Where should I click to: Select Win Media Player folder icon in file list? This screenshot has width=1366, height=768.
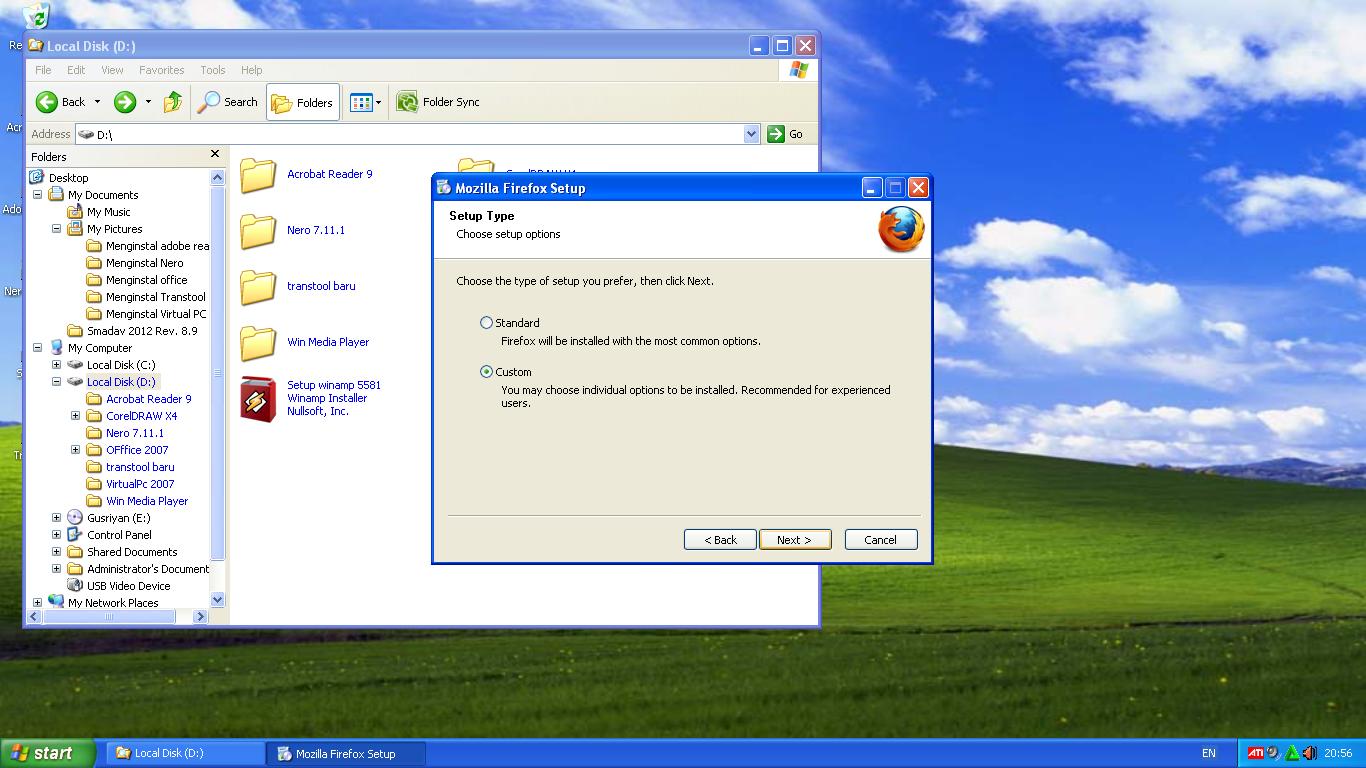(x=258, y=343)
